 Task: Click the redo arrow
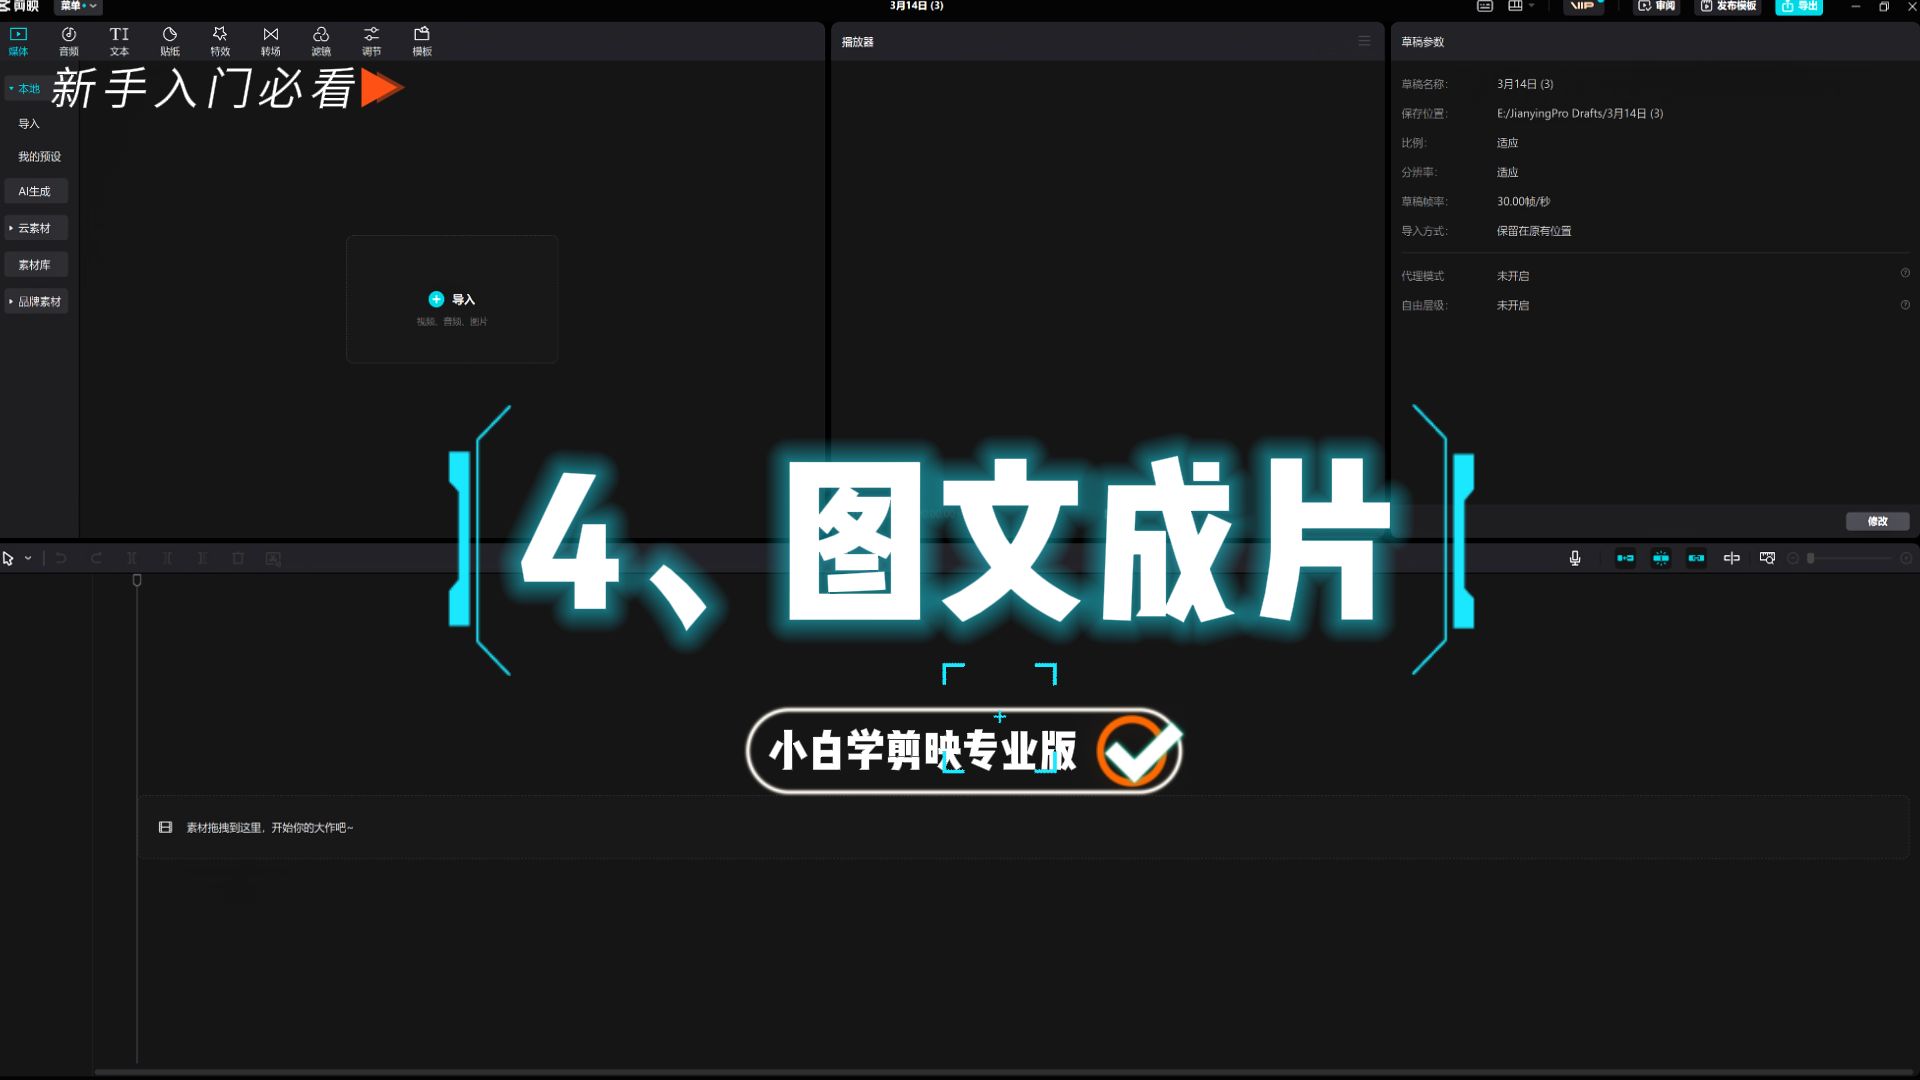pos(96,558)
